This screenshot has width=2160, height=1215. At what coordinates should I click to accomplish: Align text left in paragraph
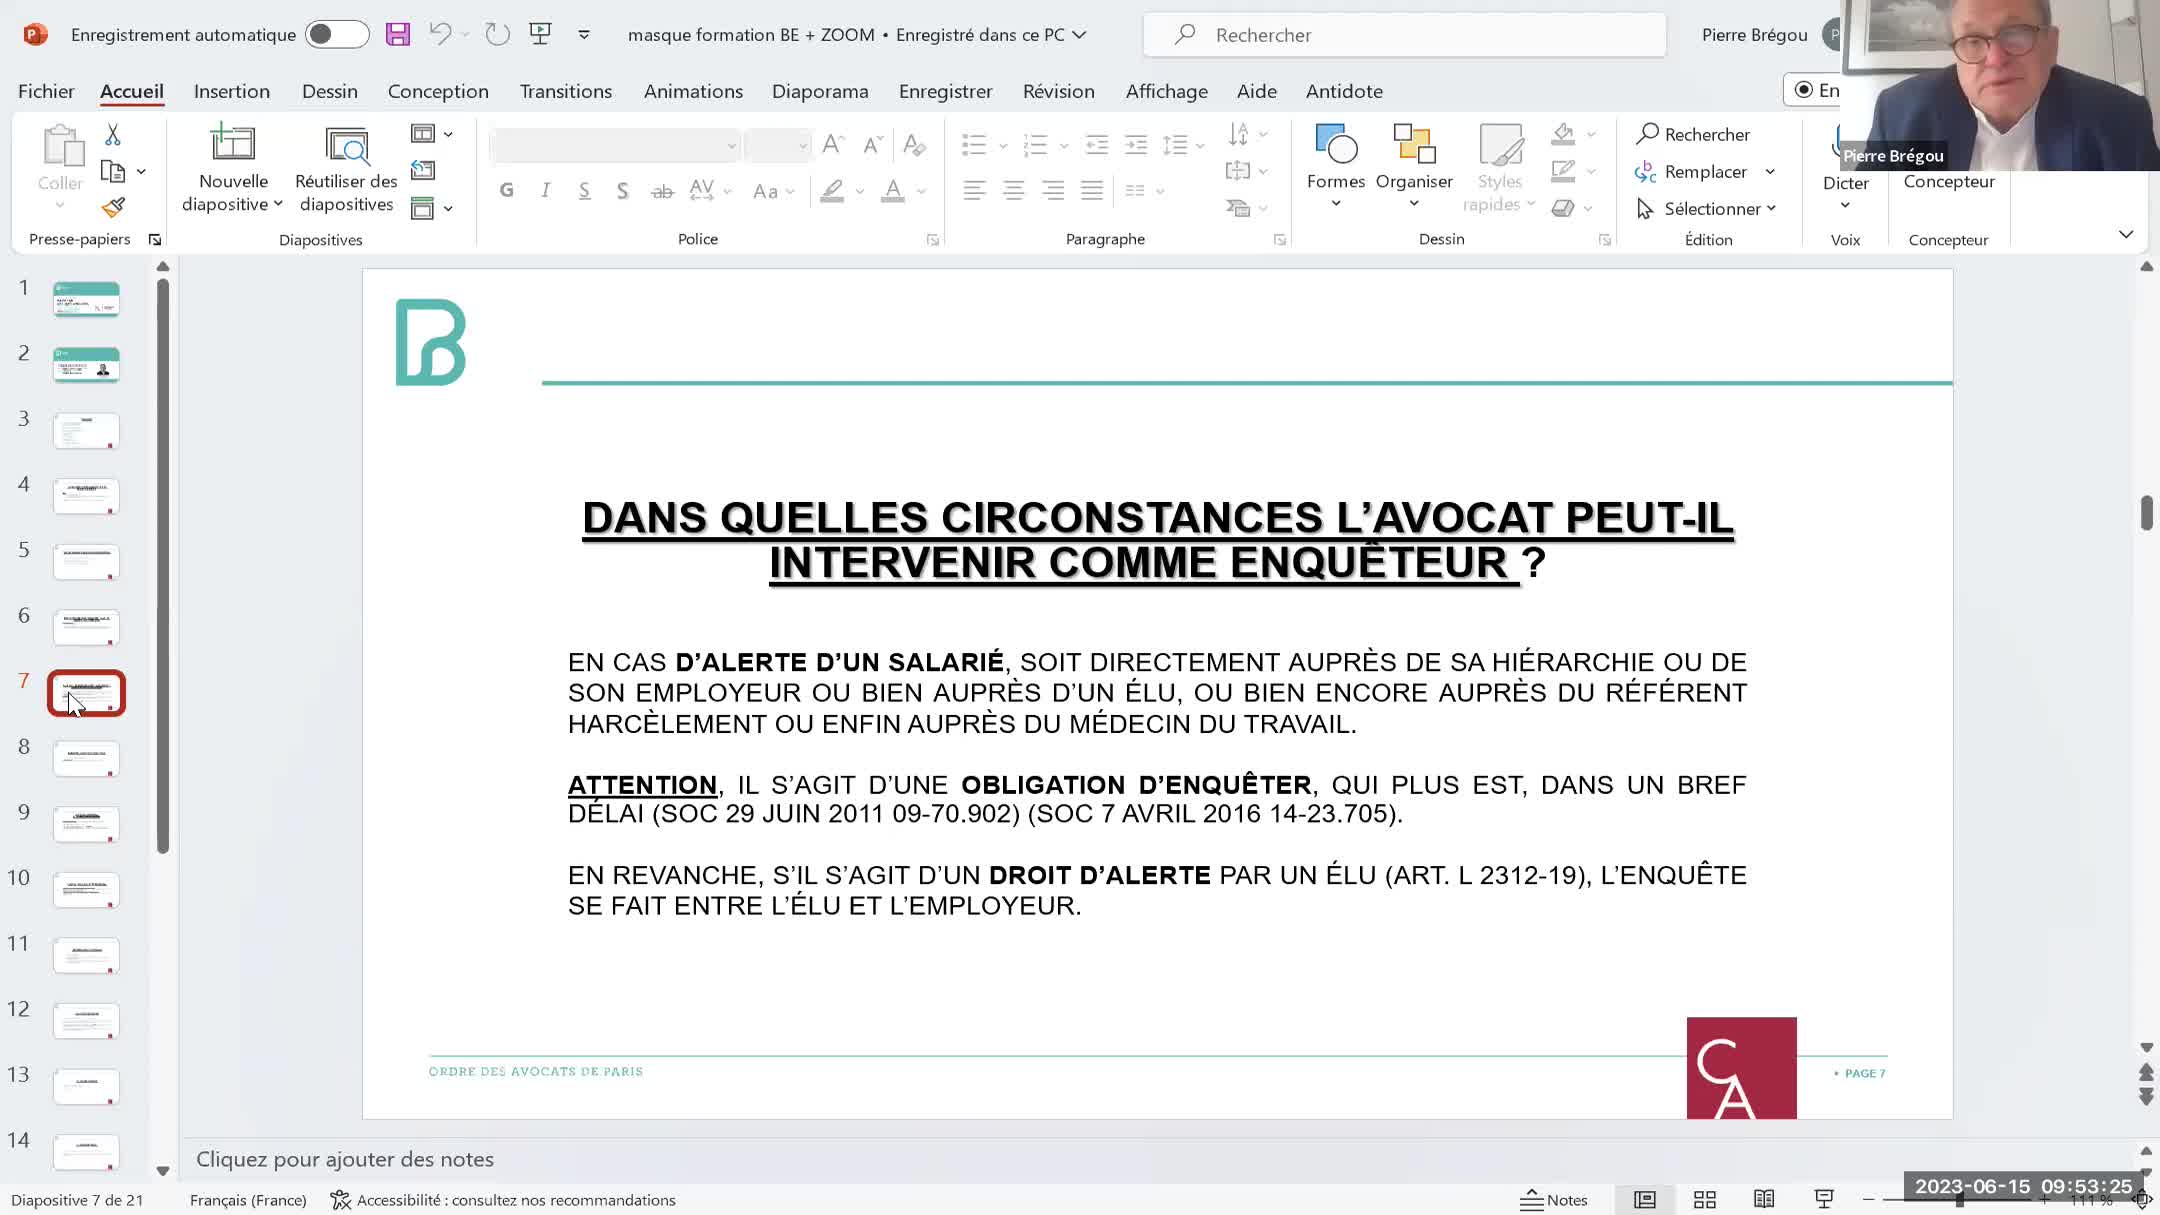pyautogui.click(x=974, y=190)
